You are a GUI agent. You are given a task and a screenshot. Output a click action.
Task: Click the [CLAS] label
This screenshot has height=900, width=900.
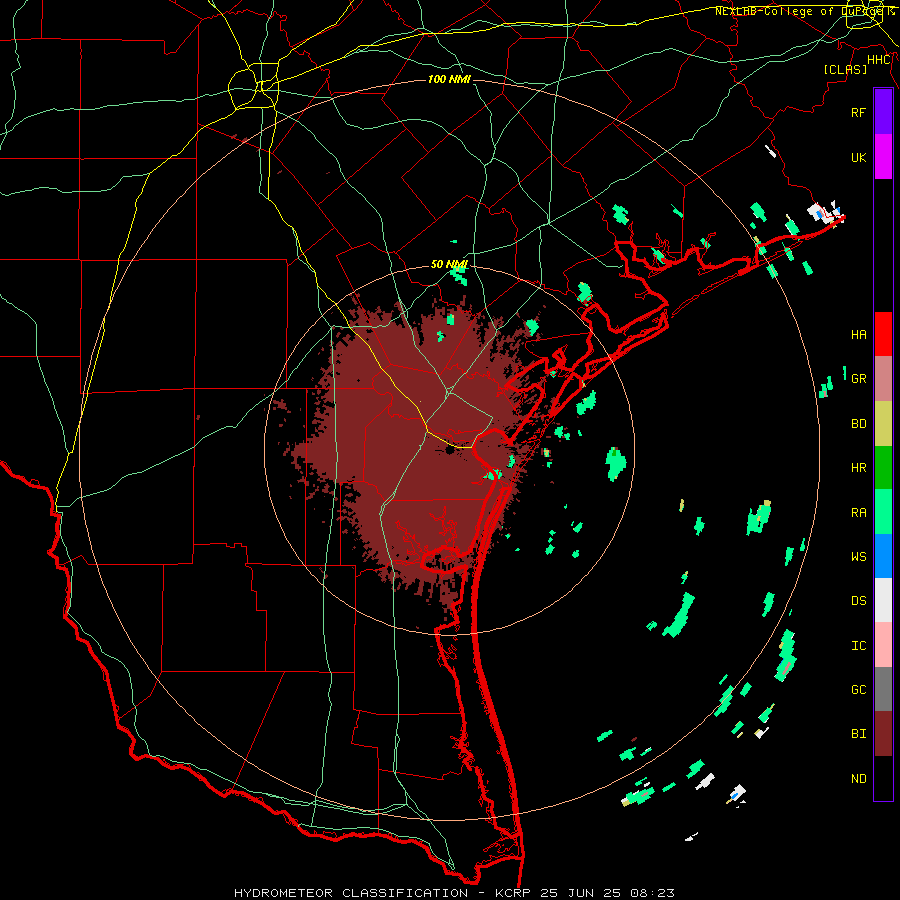[845, 69]
